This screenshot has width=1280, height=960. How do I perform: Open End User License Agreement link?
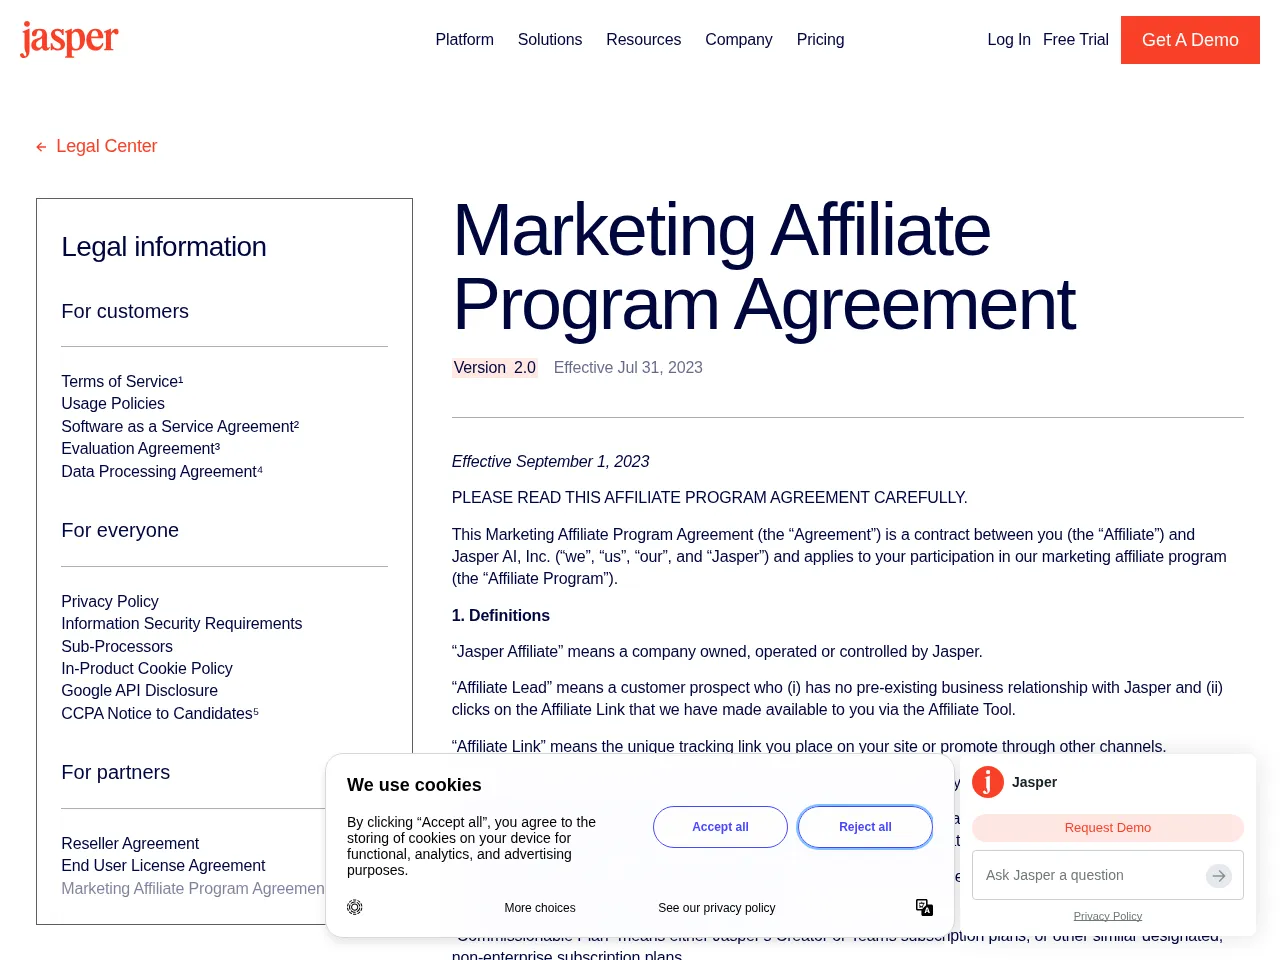[163, 865]
